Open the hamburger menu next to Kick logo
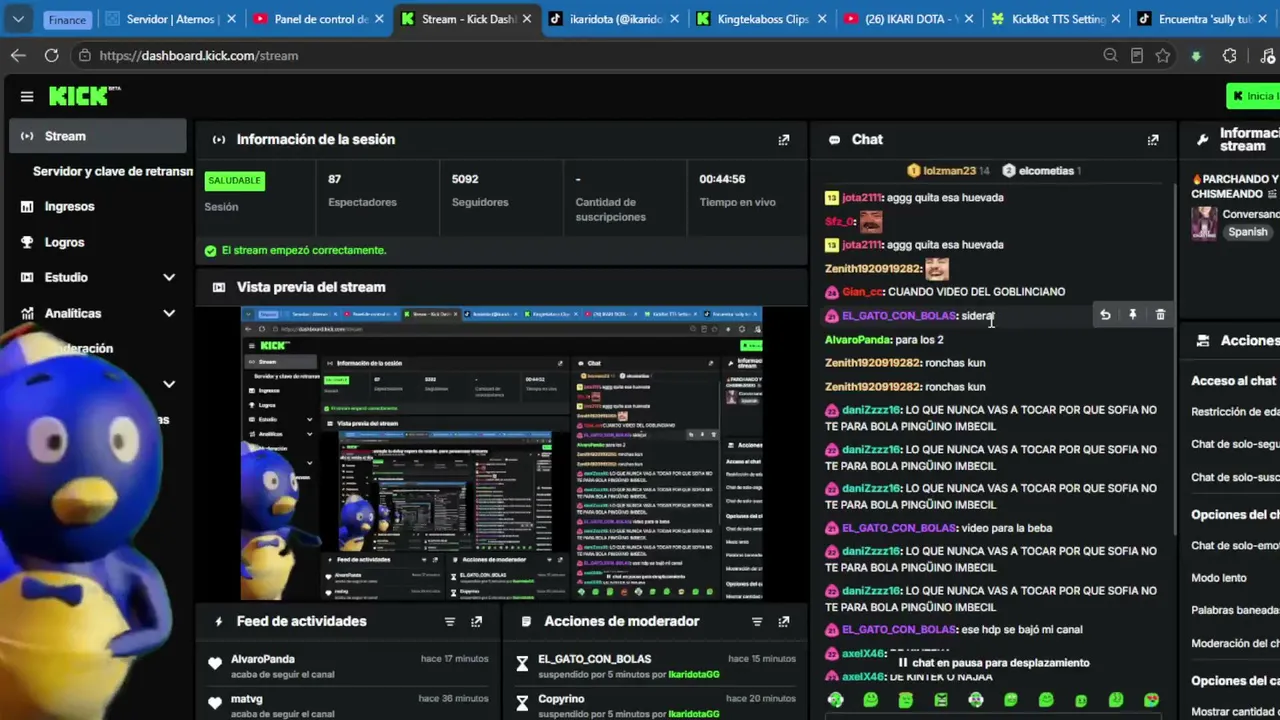 [x=27, y=96]
